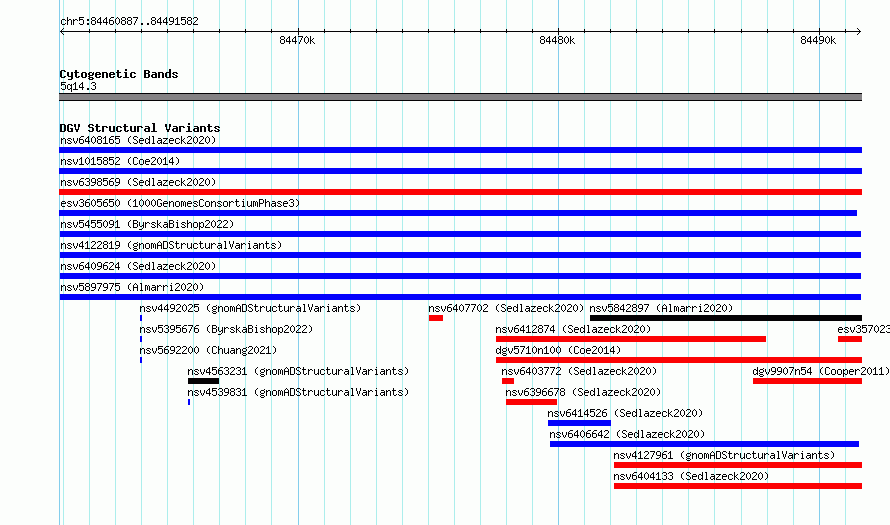The width and height of the screenshot is (890, 525).
Task: Open nsv5395676 (ByrskaBishop2022) label
Action: tap(226, 329)
